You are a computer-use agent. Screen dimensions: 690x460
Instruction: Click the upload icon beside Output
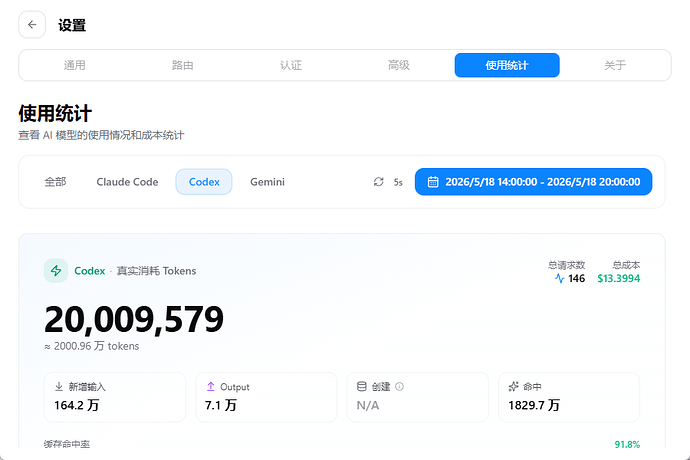[211, 386]
